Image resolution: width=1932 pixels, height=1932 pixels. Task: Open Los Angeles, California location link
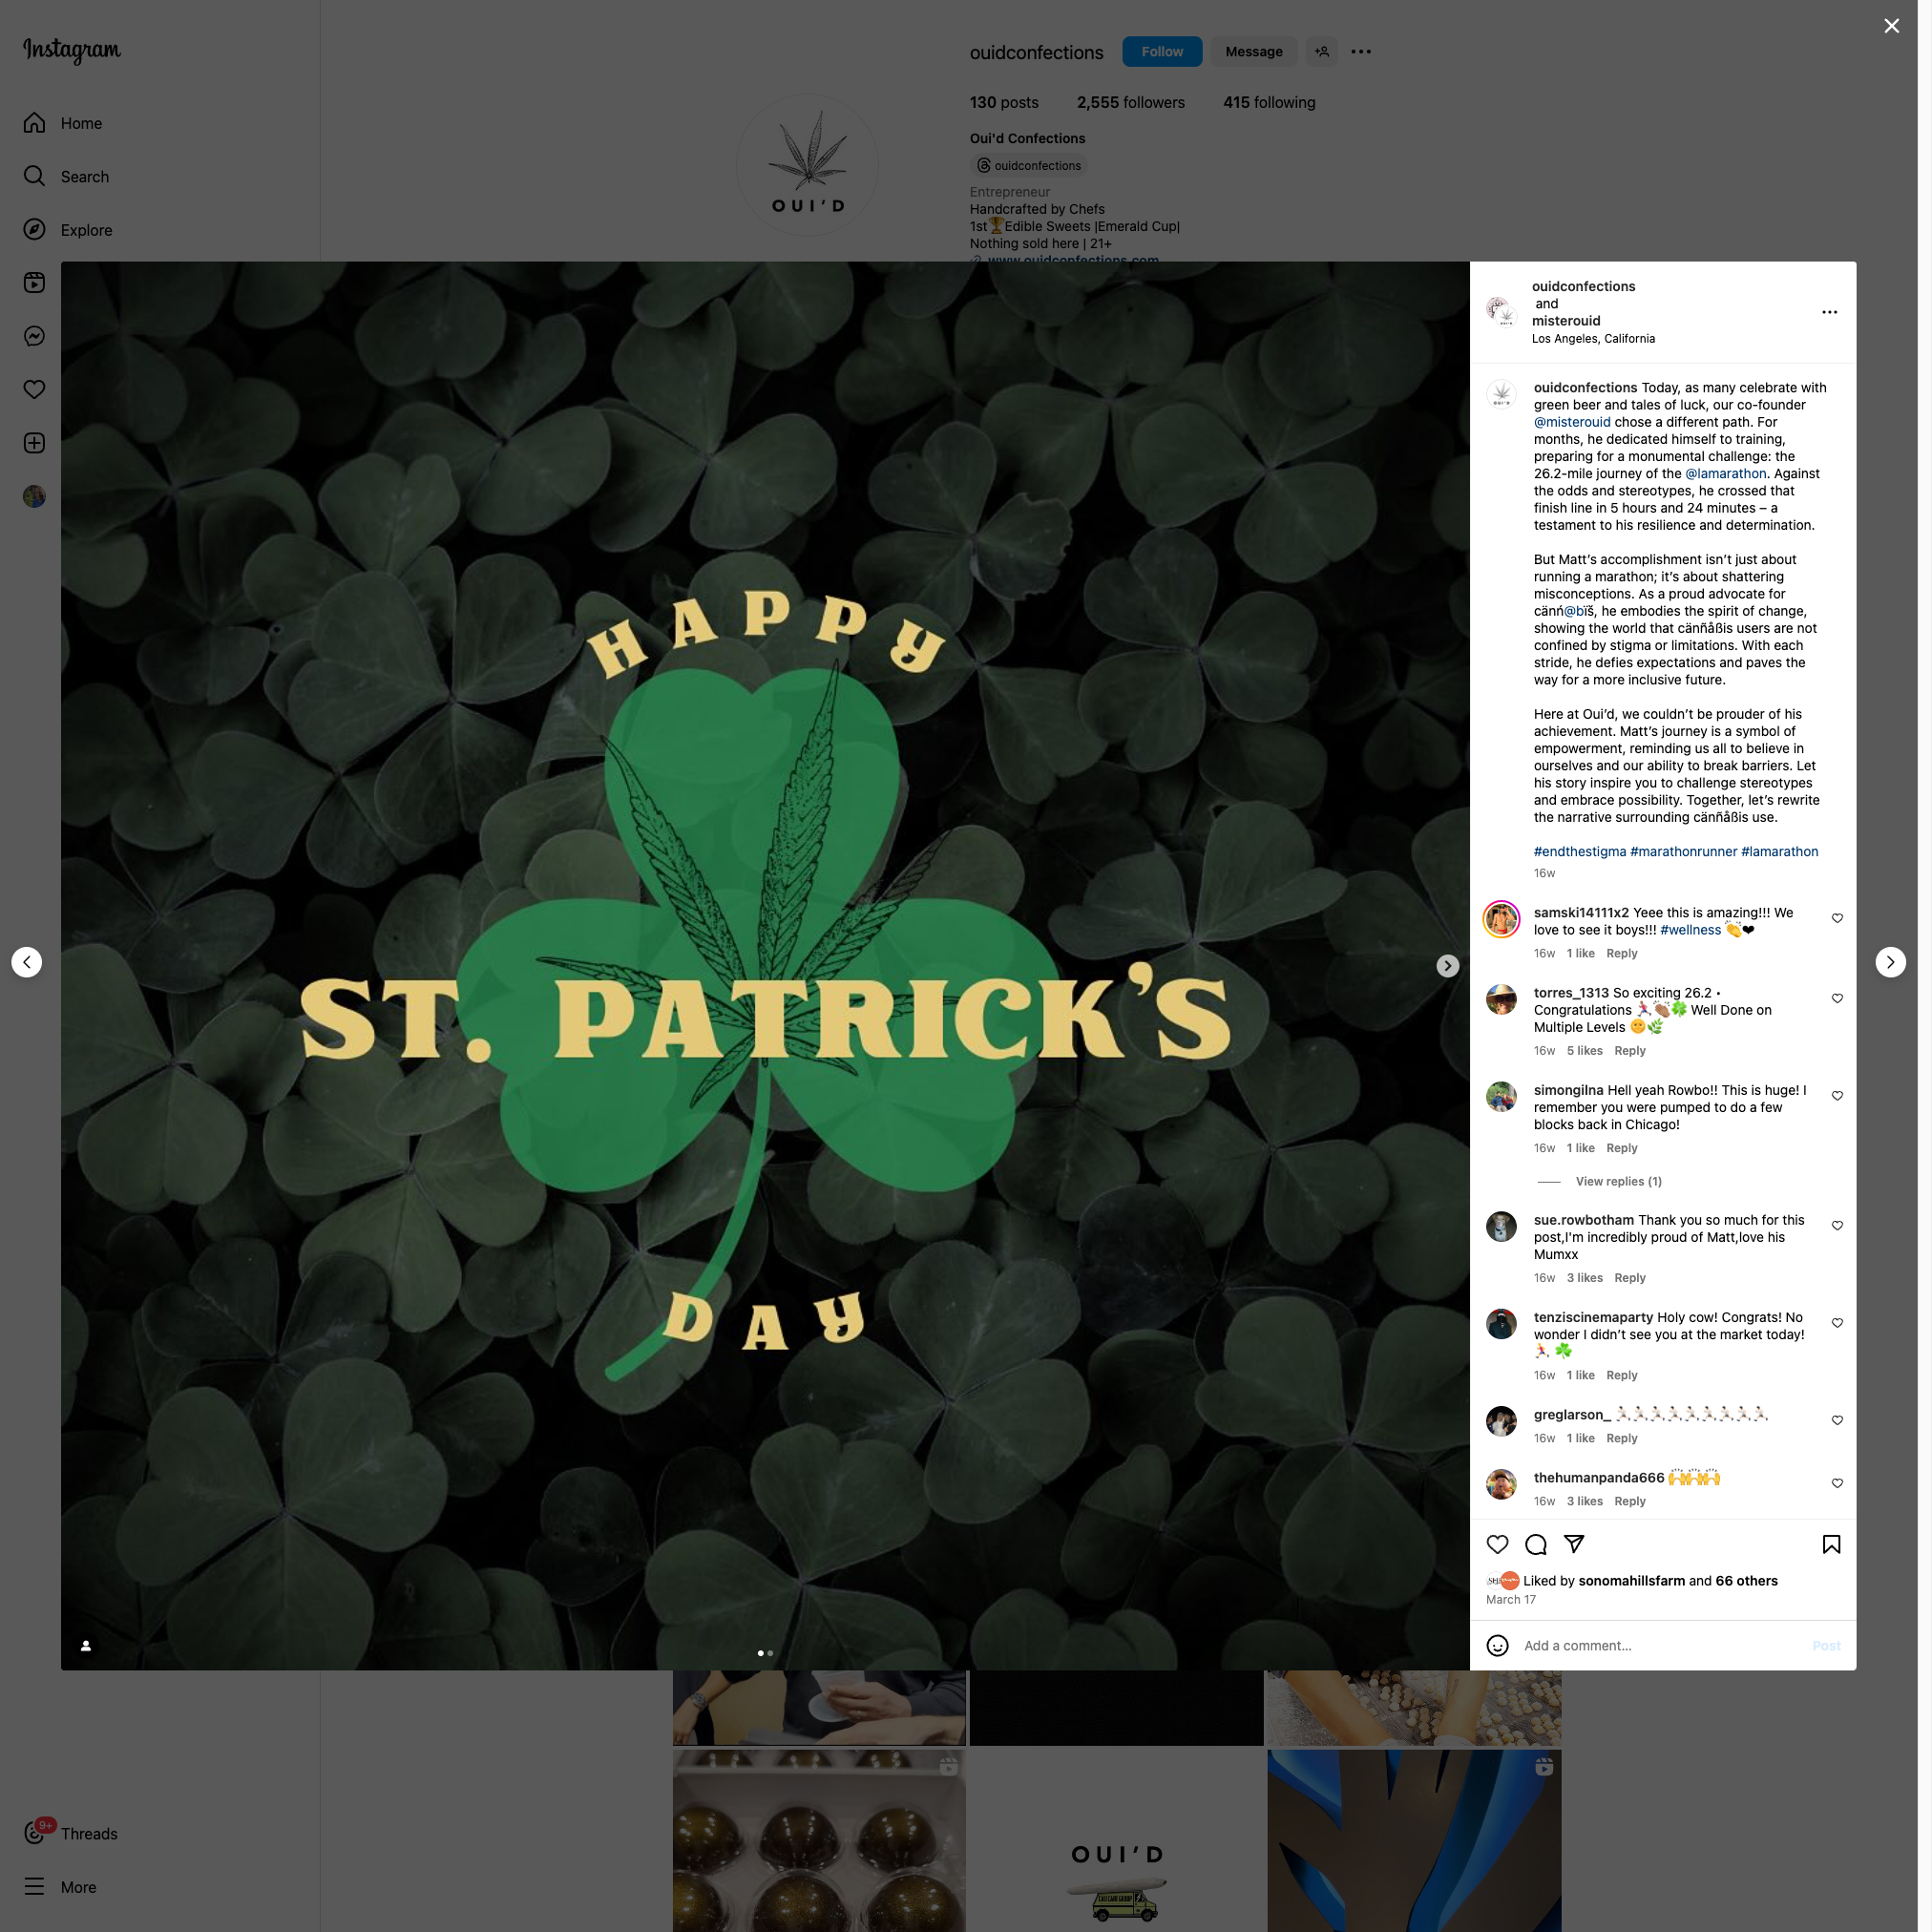coord(1592,338)
